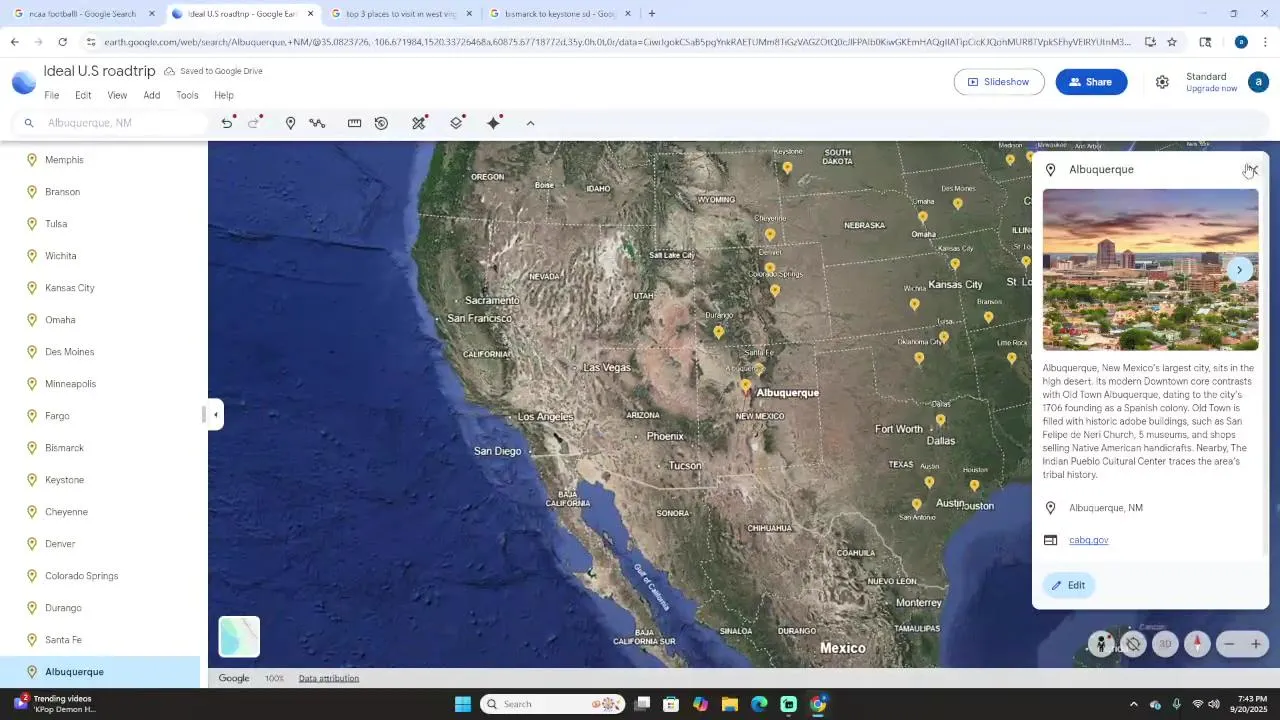The image size is (1280, 720).
Task: Activate the Street View pegman
Action: (1101, 644)
